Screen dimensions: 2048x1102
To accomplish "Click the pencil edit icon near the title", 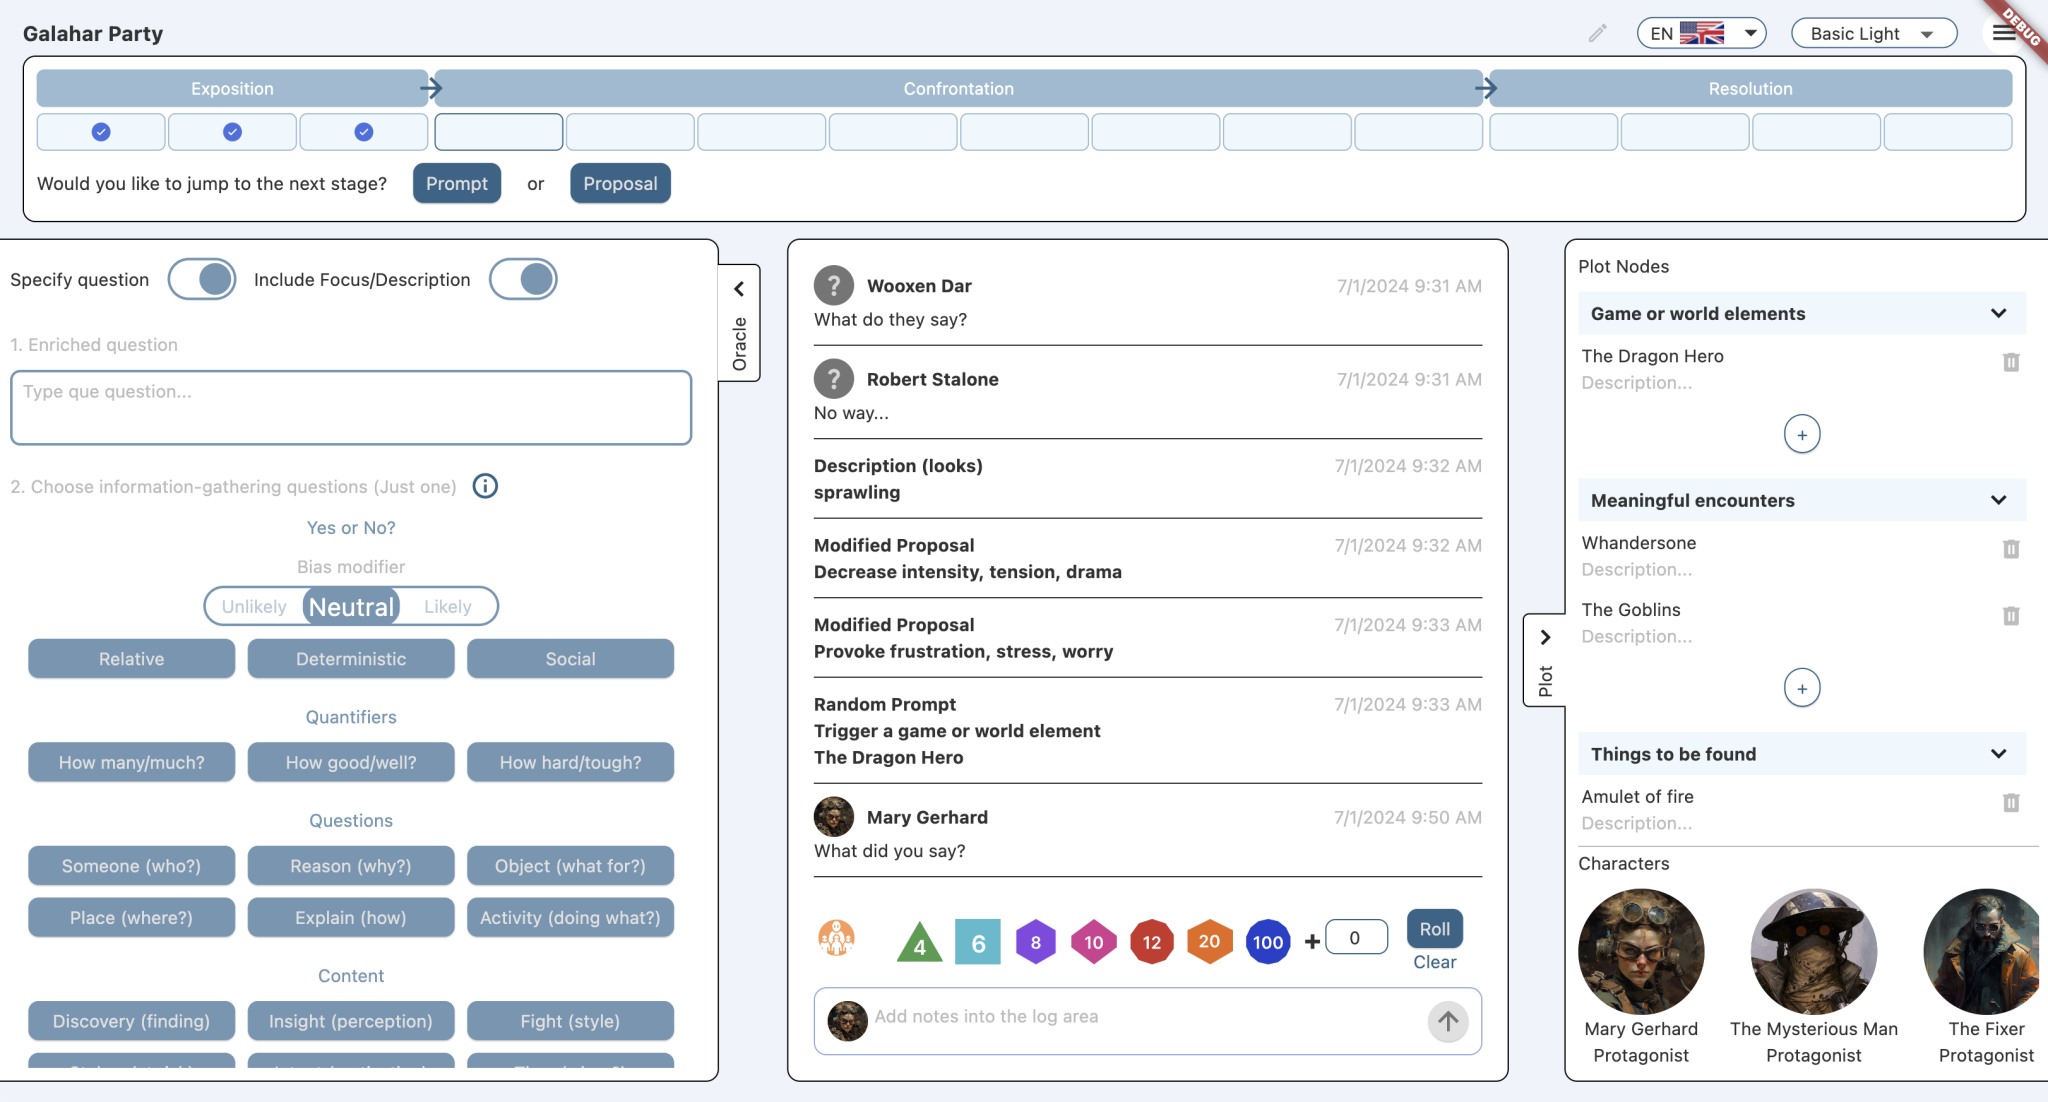I will pyautogui.click(x=1597, y=33).
